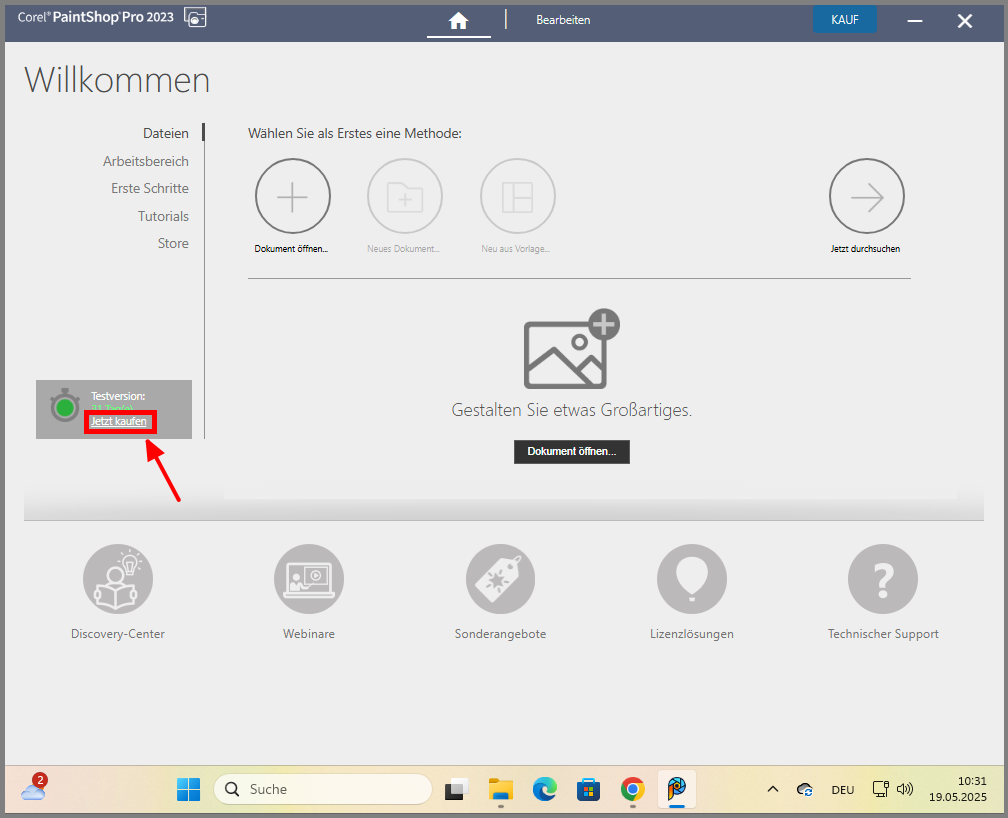Open the Dokument öffnen circle icon

coord(292,195)
